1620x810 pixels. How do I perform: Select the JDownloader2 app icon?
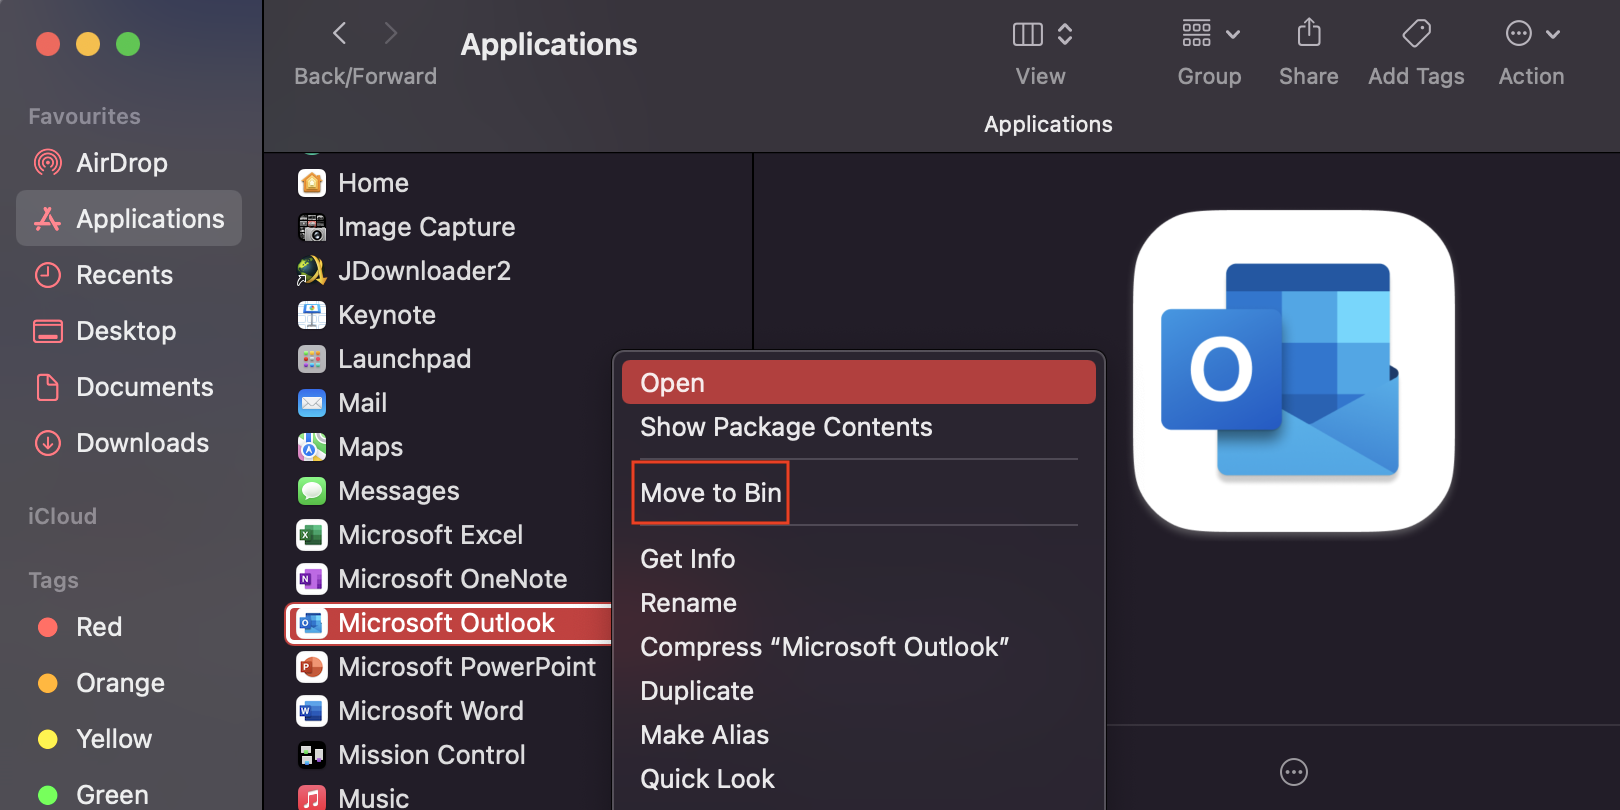click(312, 271)
